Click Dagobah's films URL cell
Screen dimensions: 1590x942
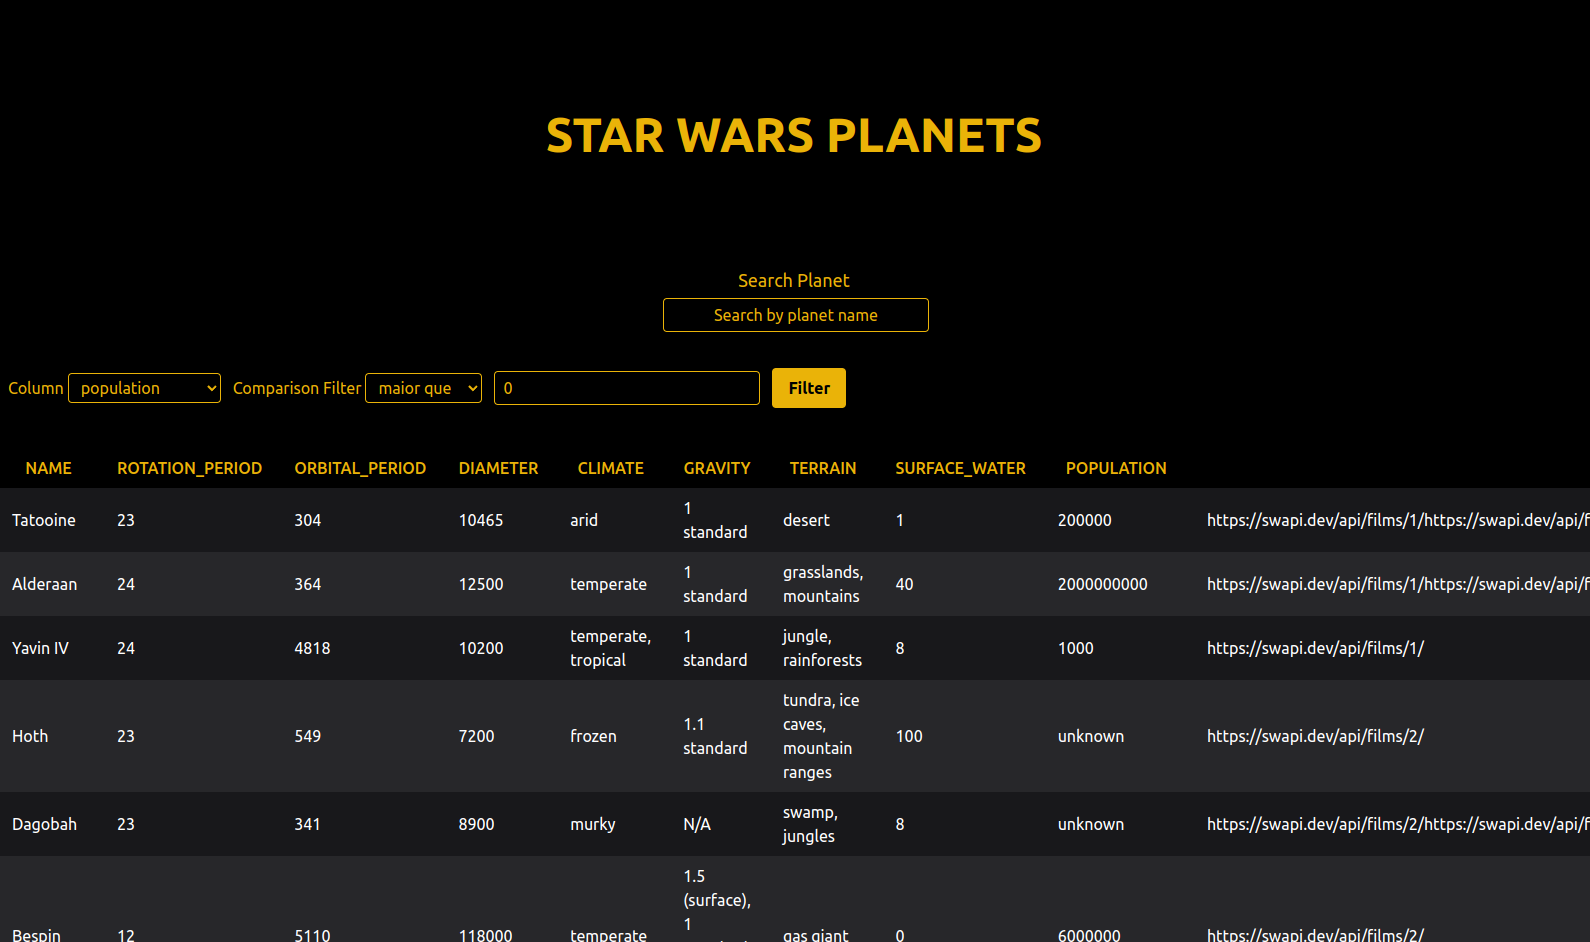click(x=1398, y=824)
